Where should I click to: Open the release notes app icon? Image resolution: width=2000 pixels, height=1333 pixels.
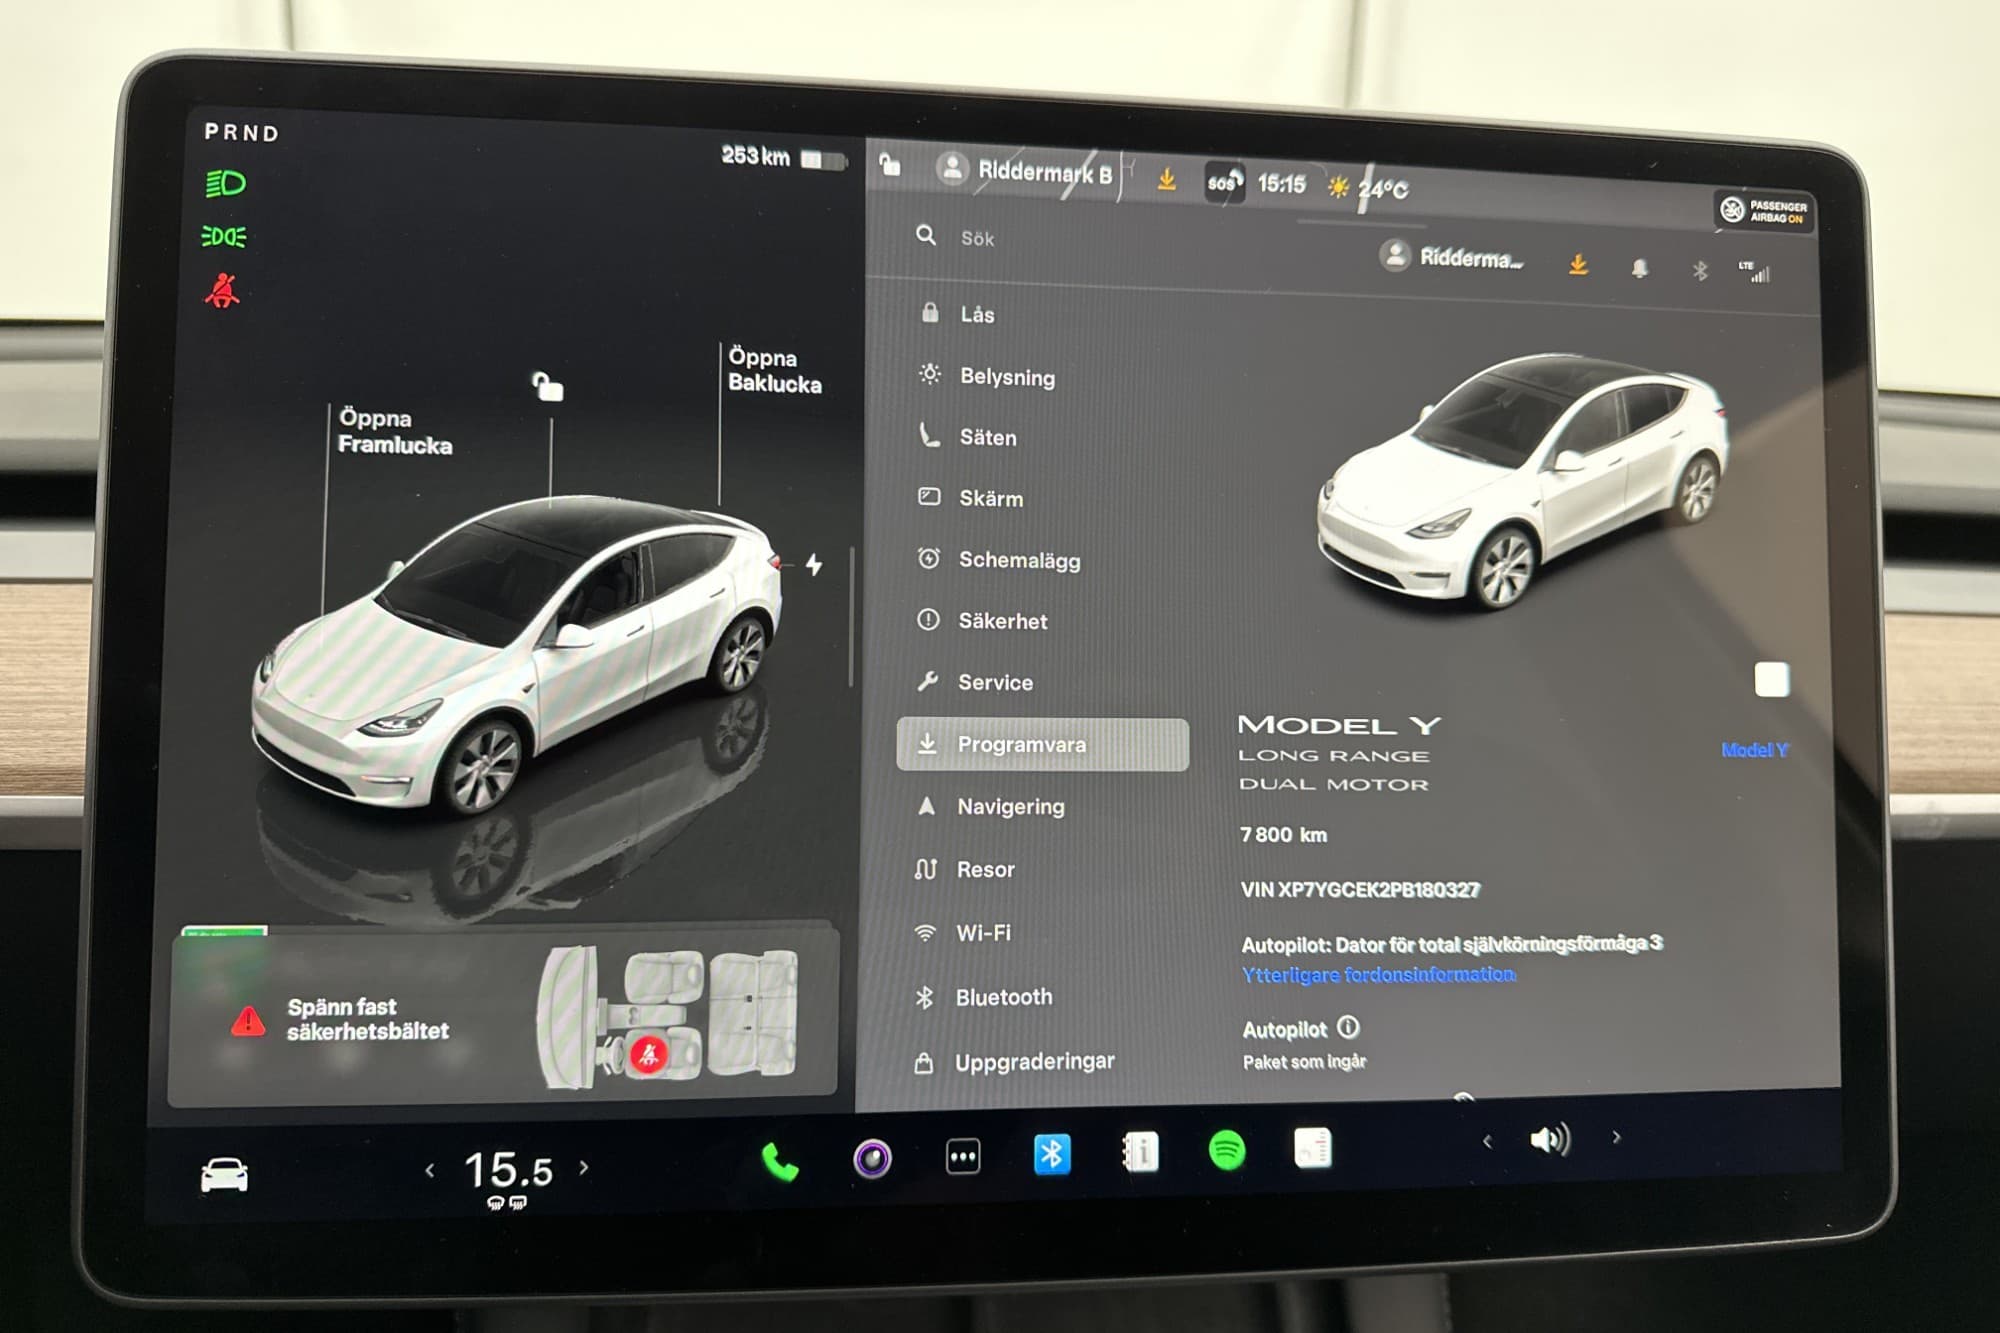click(1313, 1147)
